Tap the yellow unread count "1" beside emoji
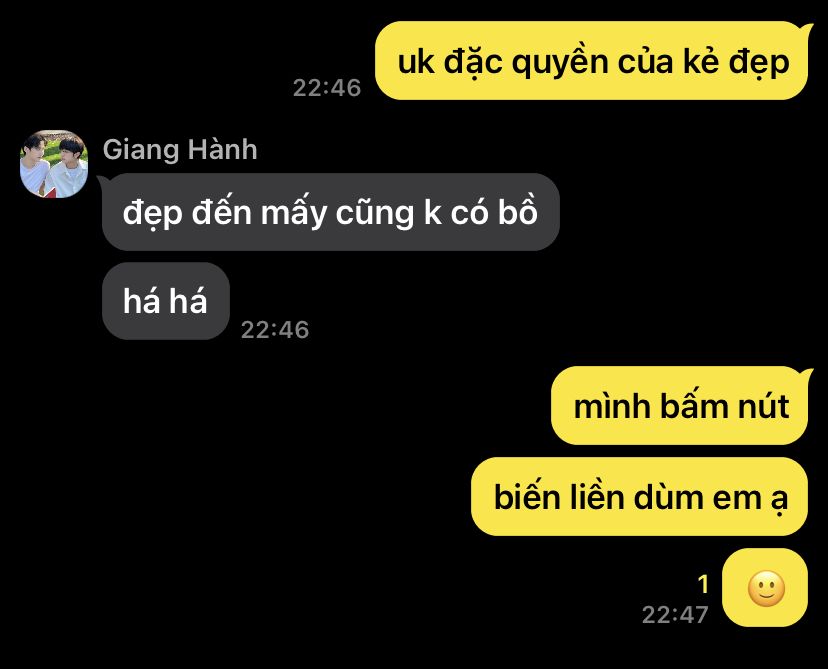This screenshot has height=669, width=828. [702, 584]
